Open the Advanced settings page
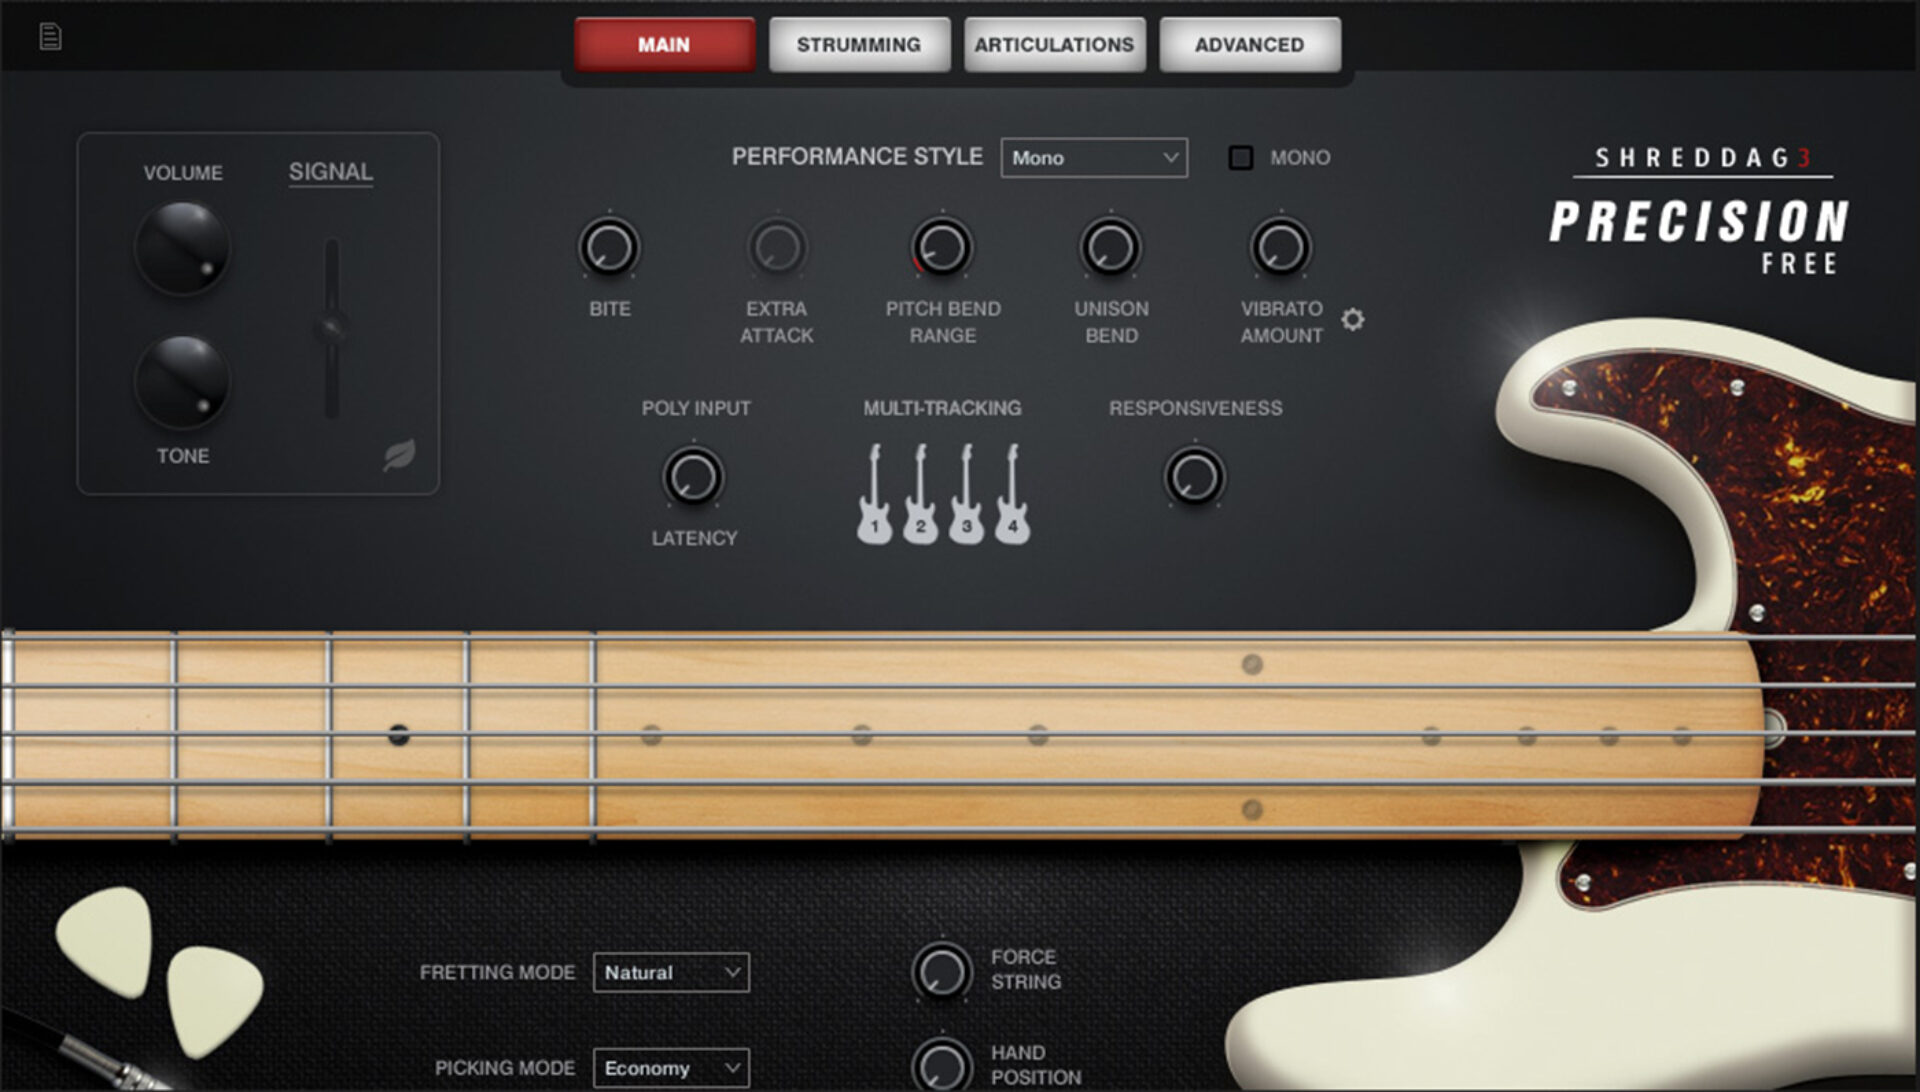Image resolution: width=1920 pixels, height=1092 pixels. [x=1248, y=44]
